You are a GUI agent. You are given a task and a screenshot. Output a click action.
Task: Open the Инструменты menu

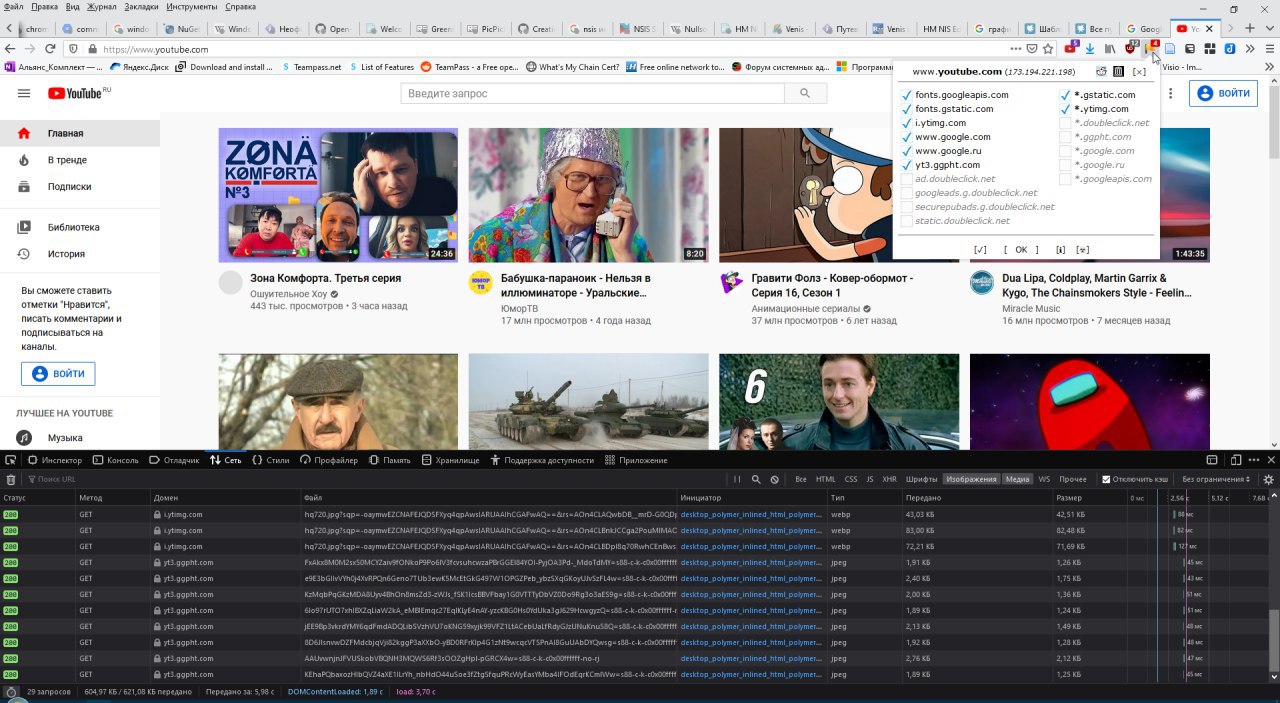192,6
